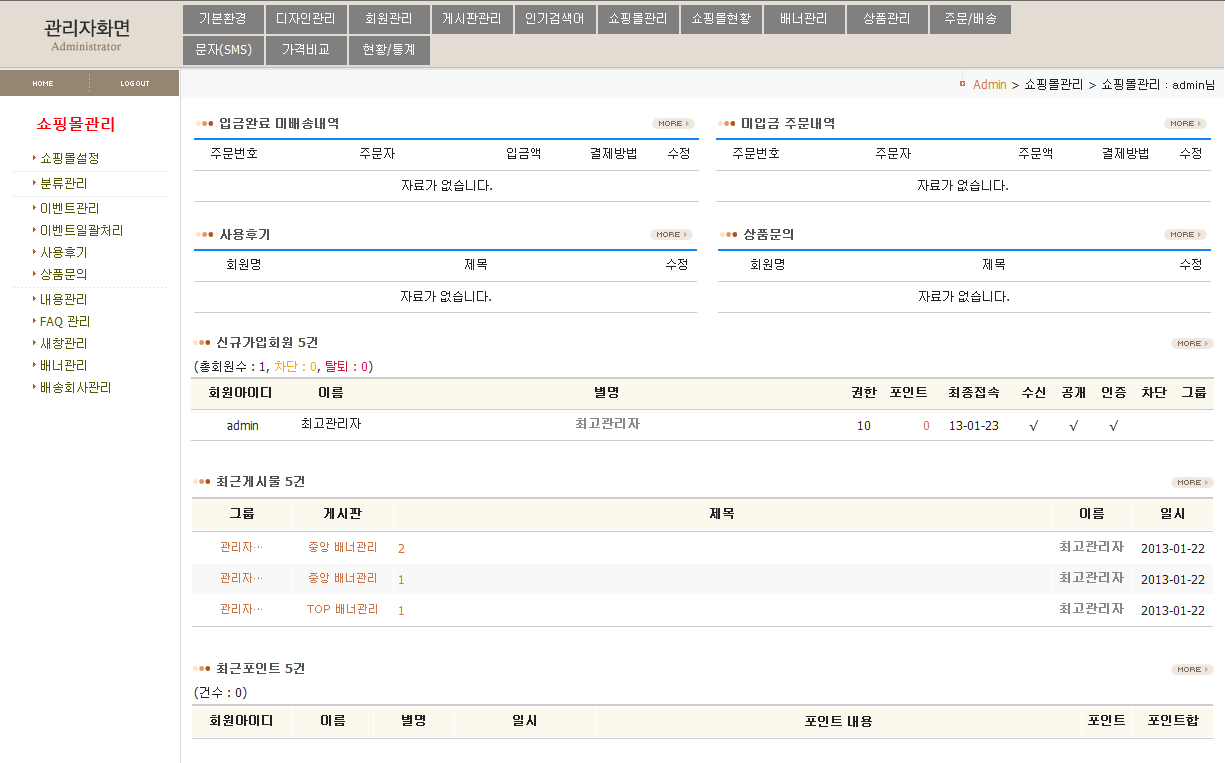The height and width of the screenshot is (763, 1225).
Task: Expand 이벤트관리 in the left sidebar
Action: point(69,209)
